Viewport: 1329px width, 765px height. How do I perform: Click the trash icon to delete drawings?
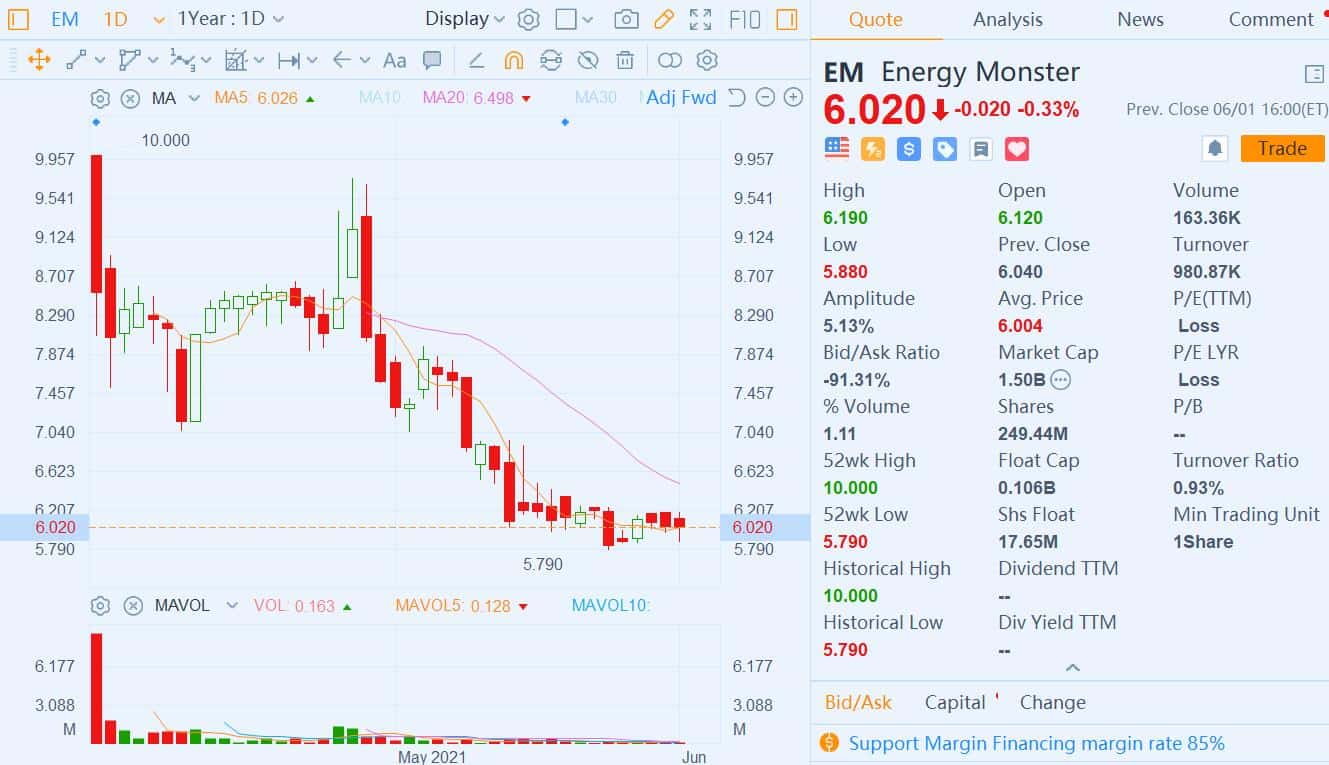[x=625, y=60]
